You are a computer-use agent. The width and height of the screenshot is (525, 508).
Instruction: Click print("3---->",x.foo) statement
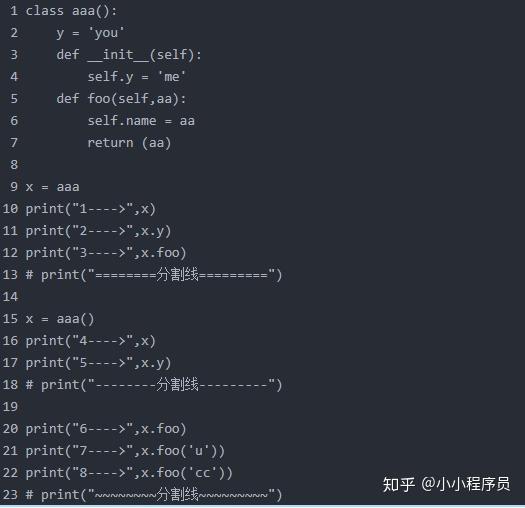[106, 252]
